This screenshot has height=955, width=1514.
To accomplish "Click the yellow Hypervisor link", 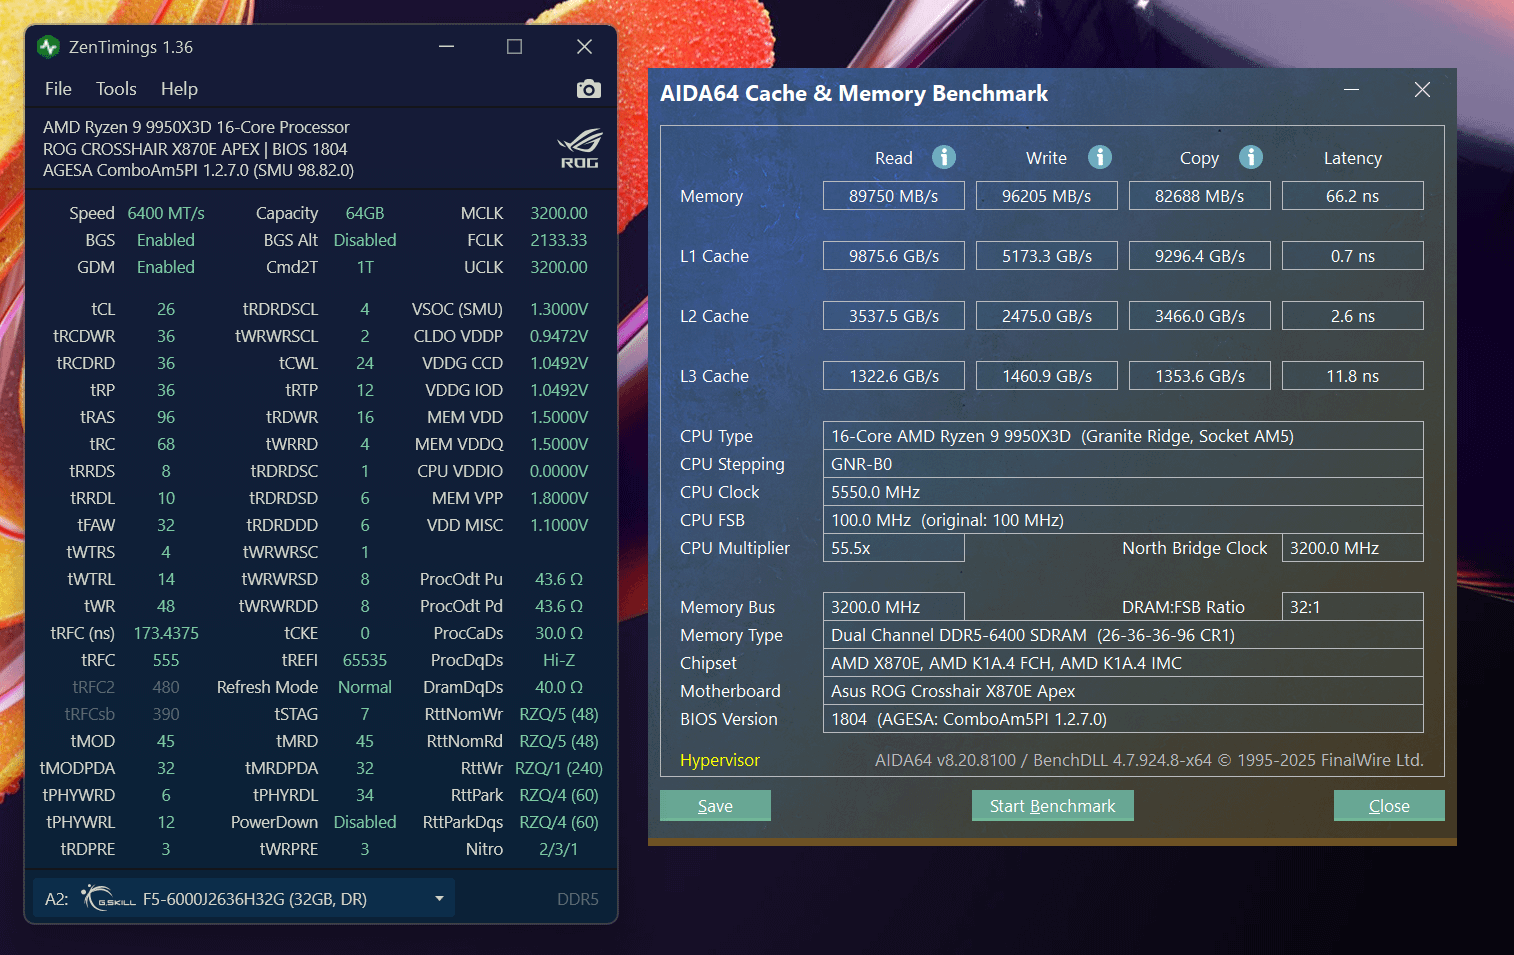I will coord(719,760).
